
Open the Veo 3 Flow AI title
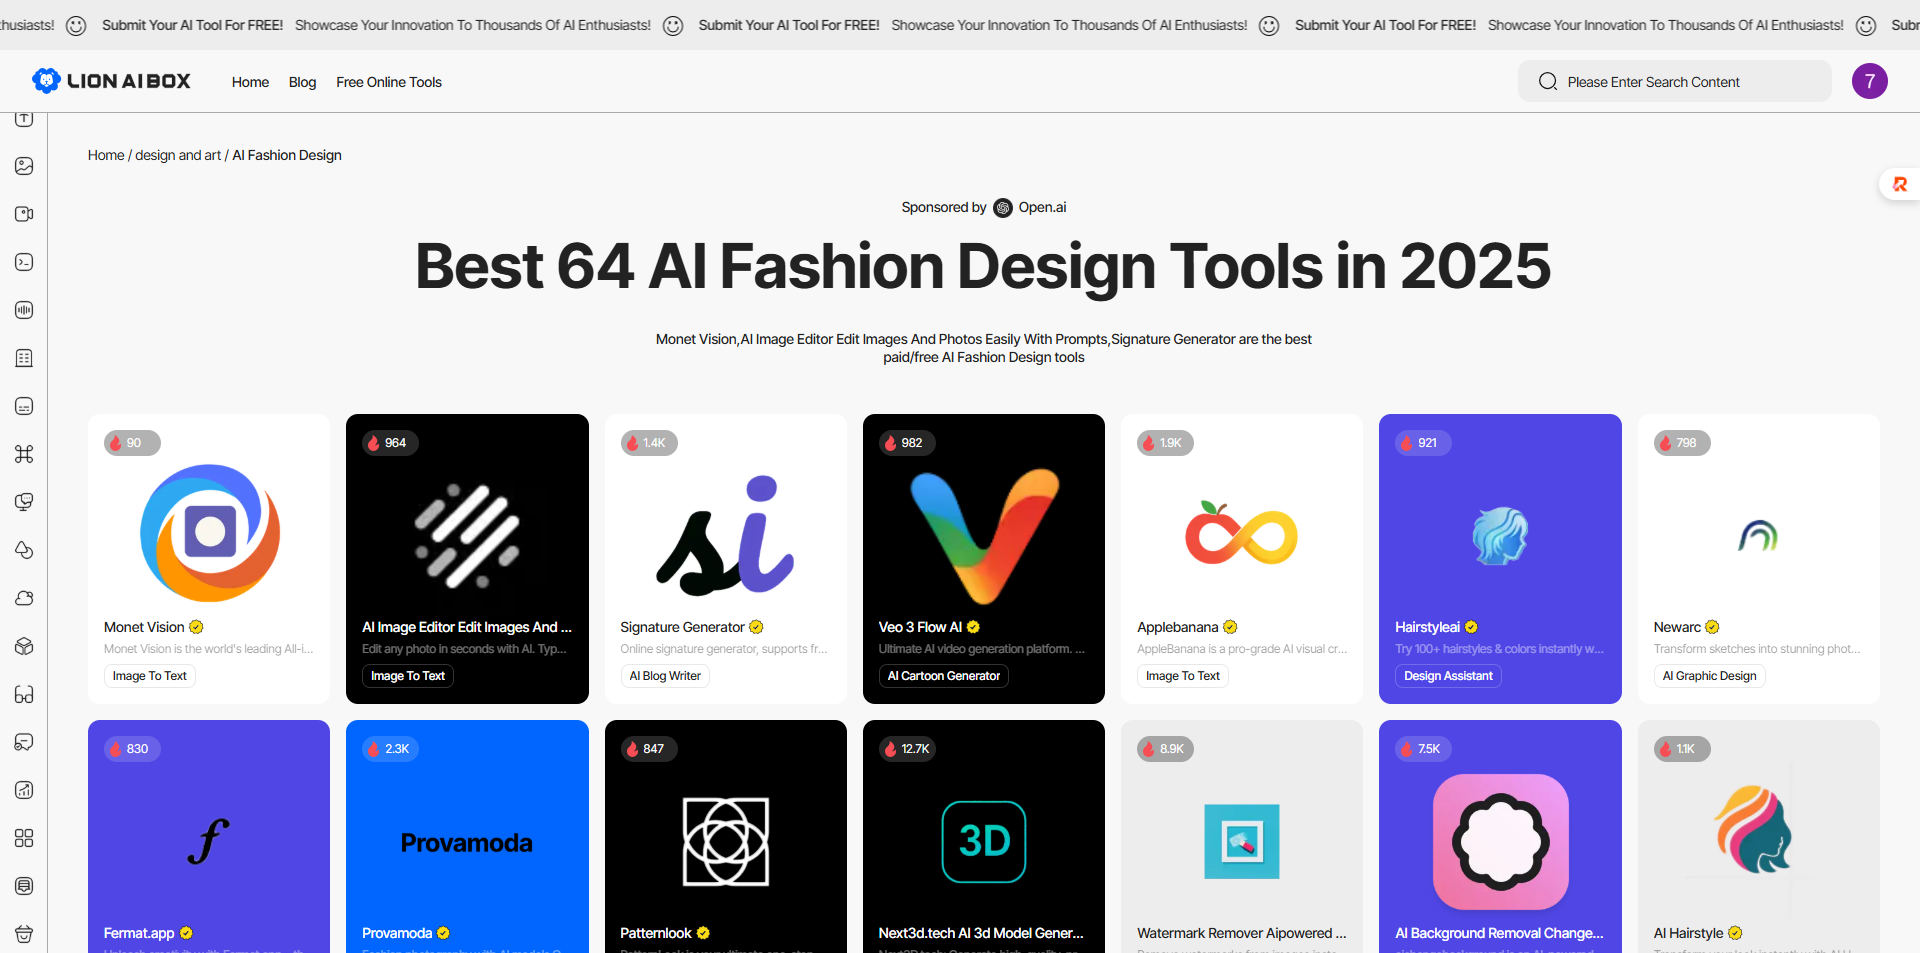(920, 627)
